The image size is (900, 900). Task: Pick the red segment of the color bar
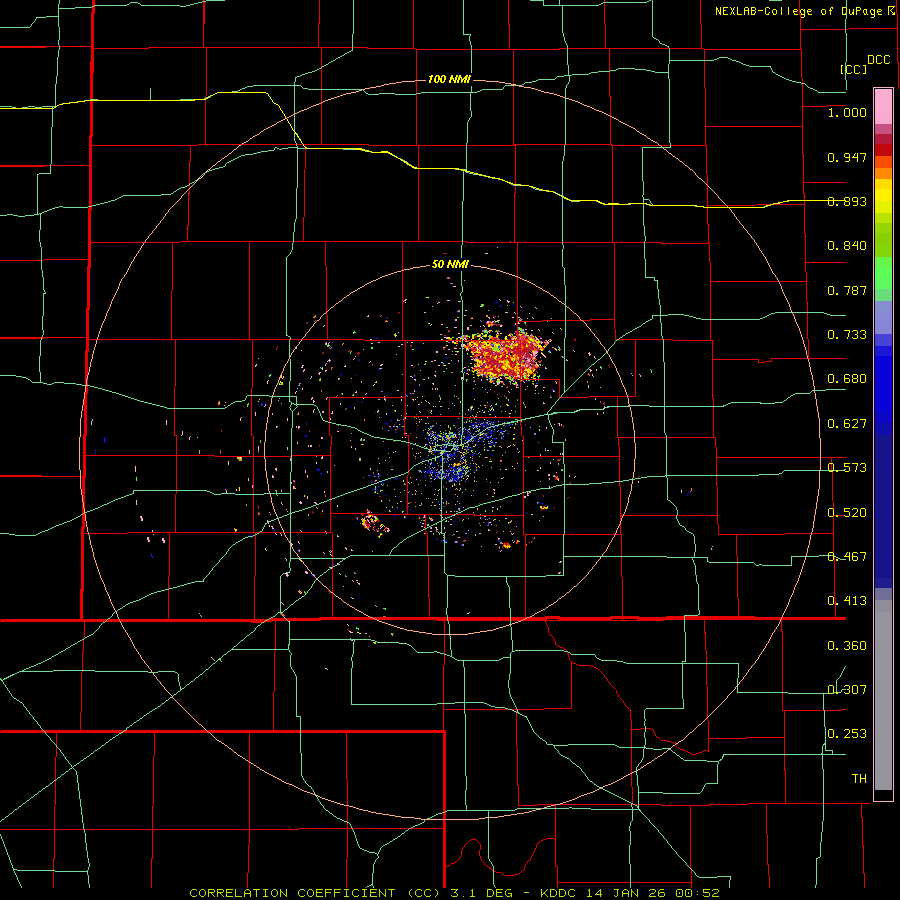tap(883, 150)
